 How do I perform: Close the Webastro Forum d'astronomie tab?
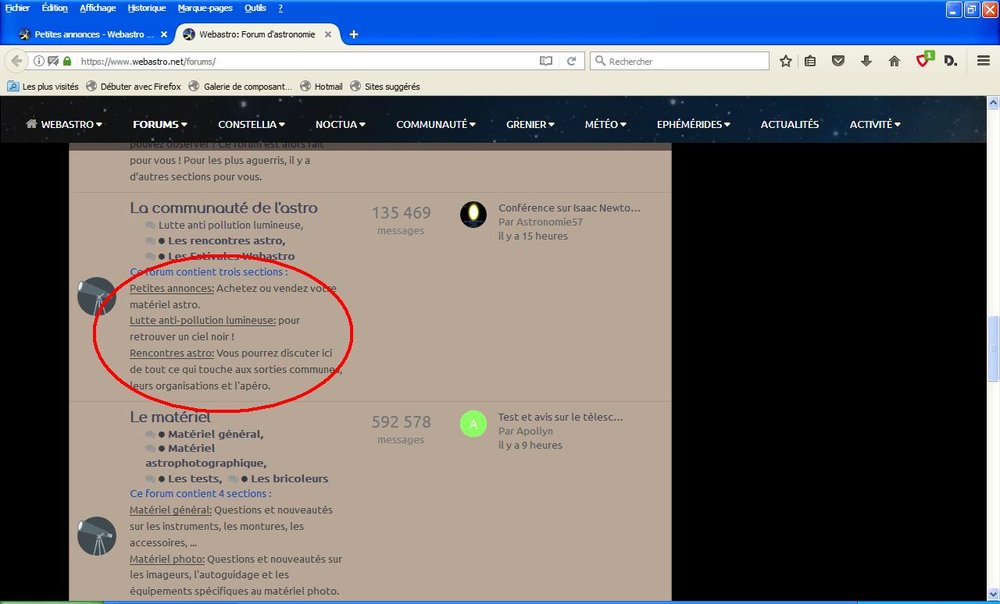tap(328, 34)
